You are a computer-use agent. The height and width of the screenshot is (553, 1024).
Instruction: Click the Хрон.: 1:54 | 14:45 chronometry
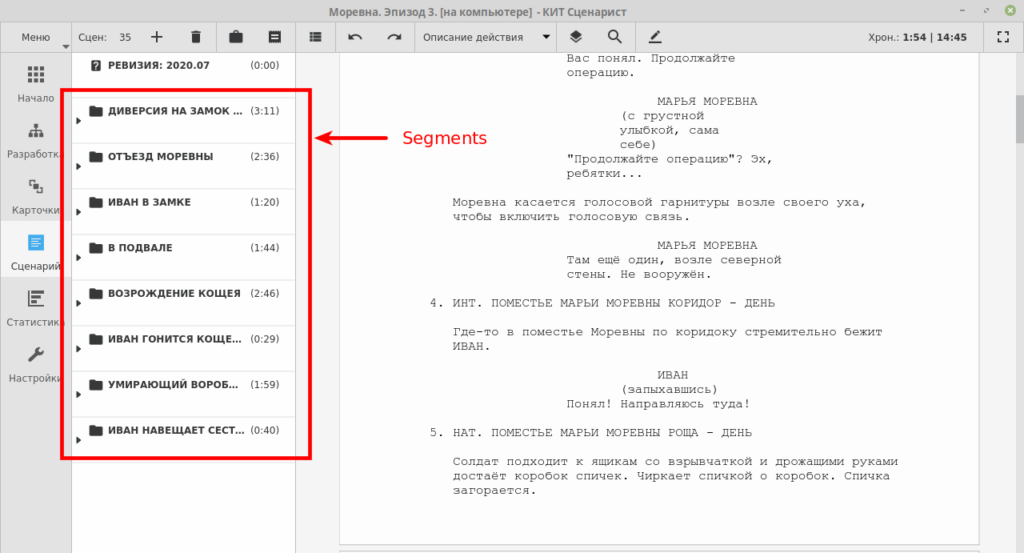917,37
